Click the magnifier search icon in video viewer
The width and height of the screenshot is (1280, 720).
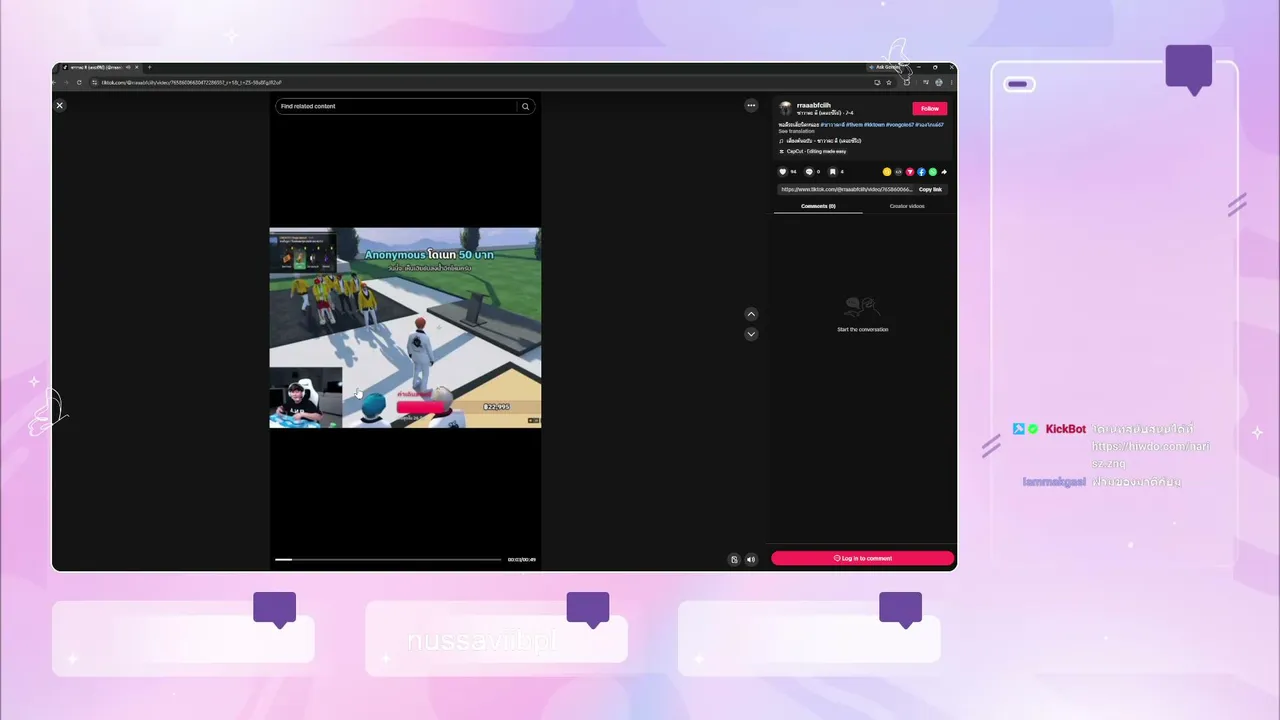coord(525,106)
